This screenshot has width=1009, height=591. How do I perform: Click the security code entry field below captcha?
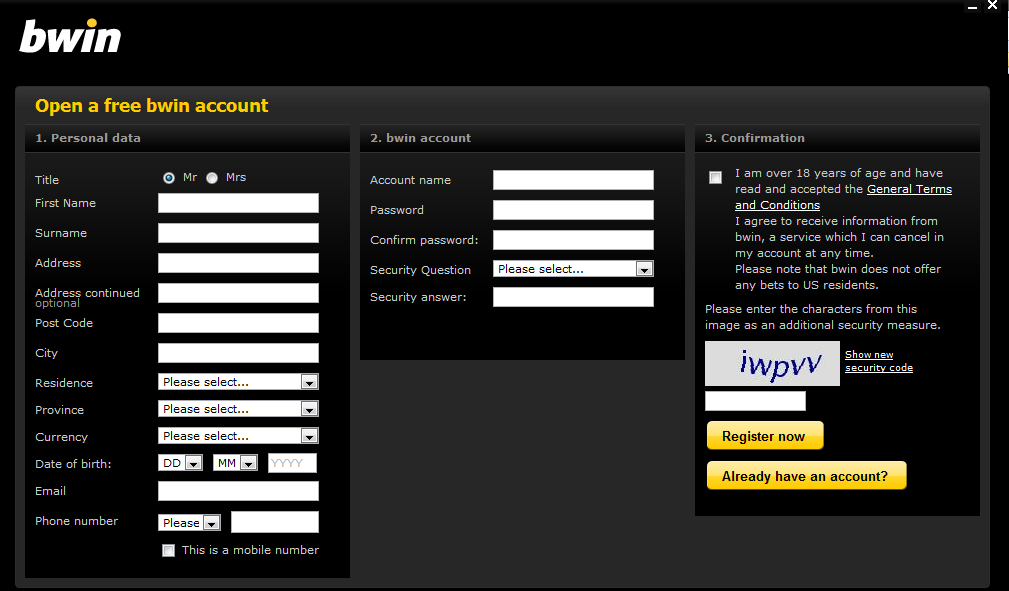click(754, 400)
